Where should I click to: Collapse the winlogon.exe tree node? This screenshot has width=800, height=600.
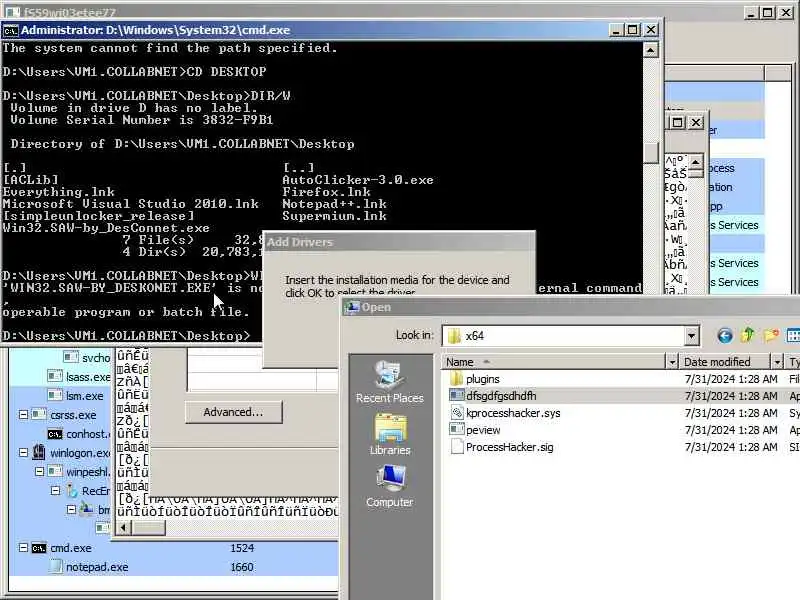(x=23, y=453)
